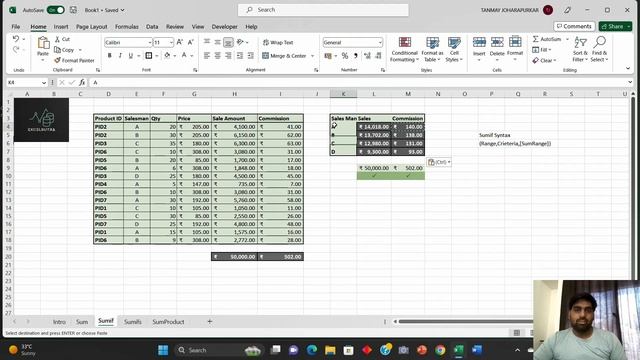
Task: Click the taskbar Search box
Action: 218,350
